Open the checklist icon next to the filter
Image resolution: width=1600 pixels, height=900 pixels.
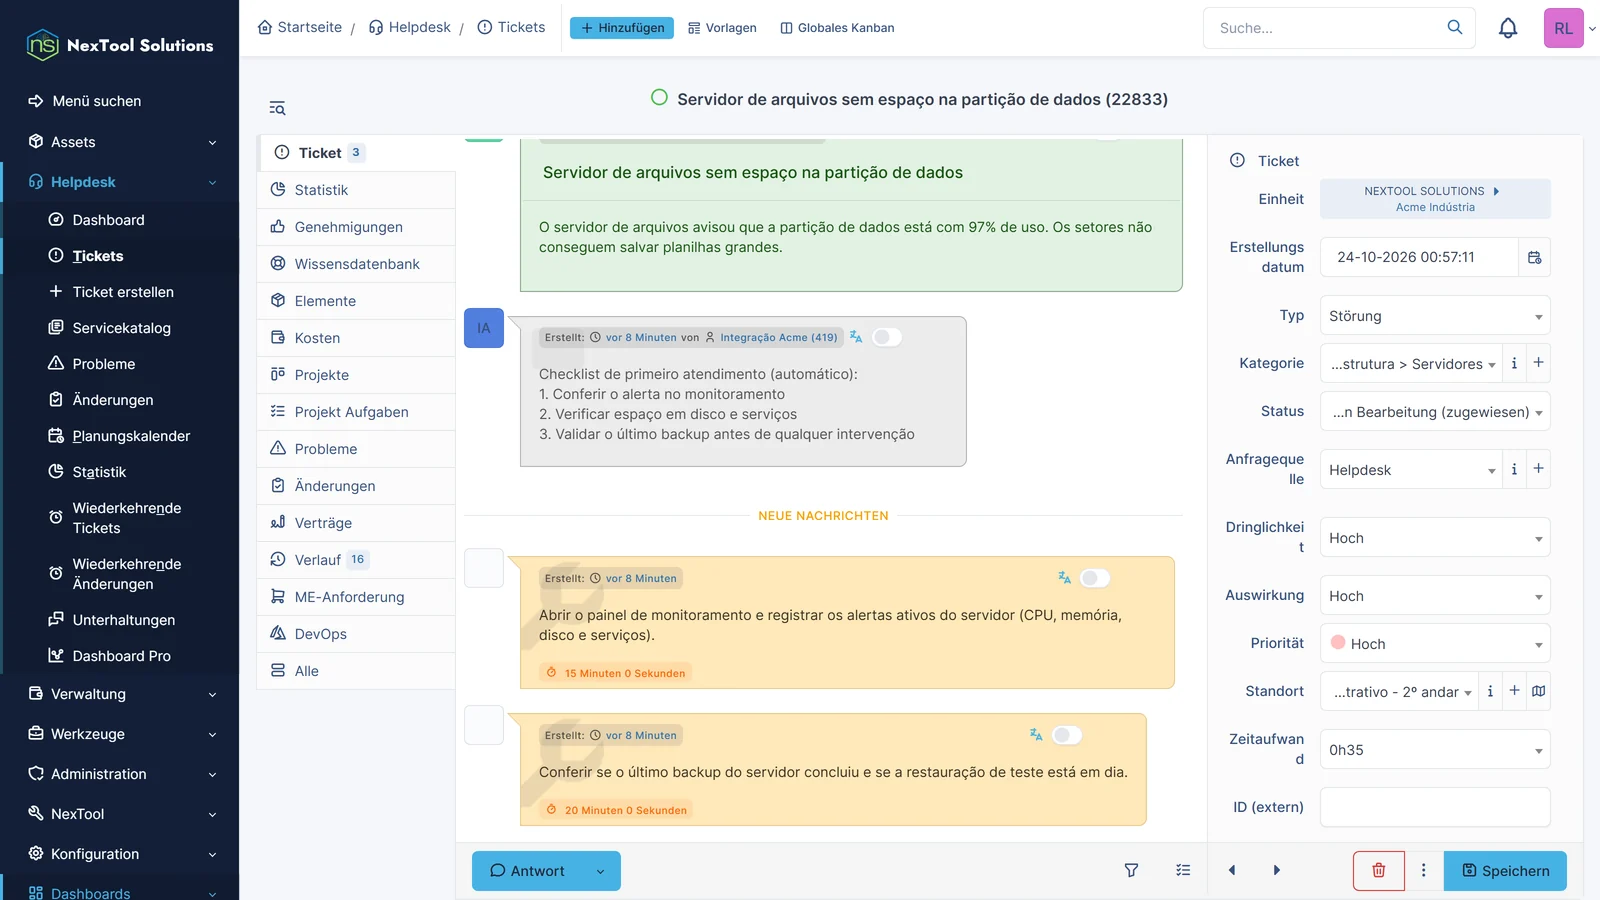point(1183,870)
